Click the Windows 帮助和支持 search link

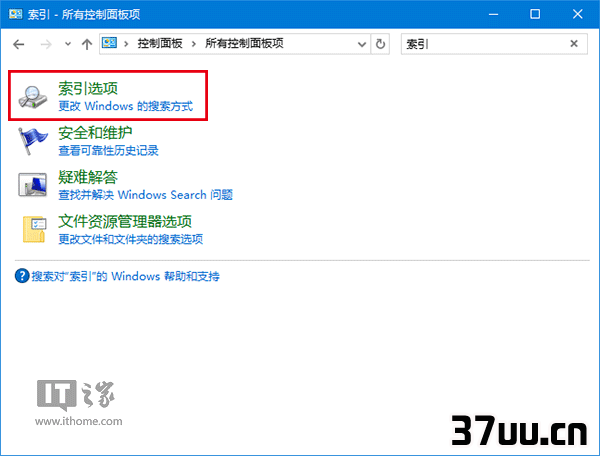126,276
